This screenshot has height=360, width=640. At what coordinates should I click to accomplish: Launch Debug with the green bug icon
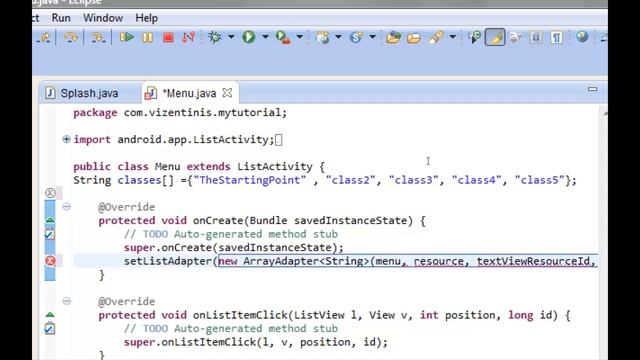215,37
